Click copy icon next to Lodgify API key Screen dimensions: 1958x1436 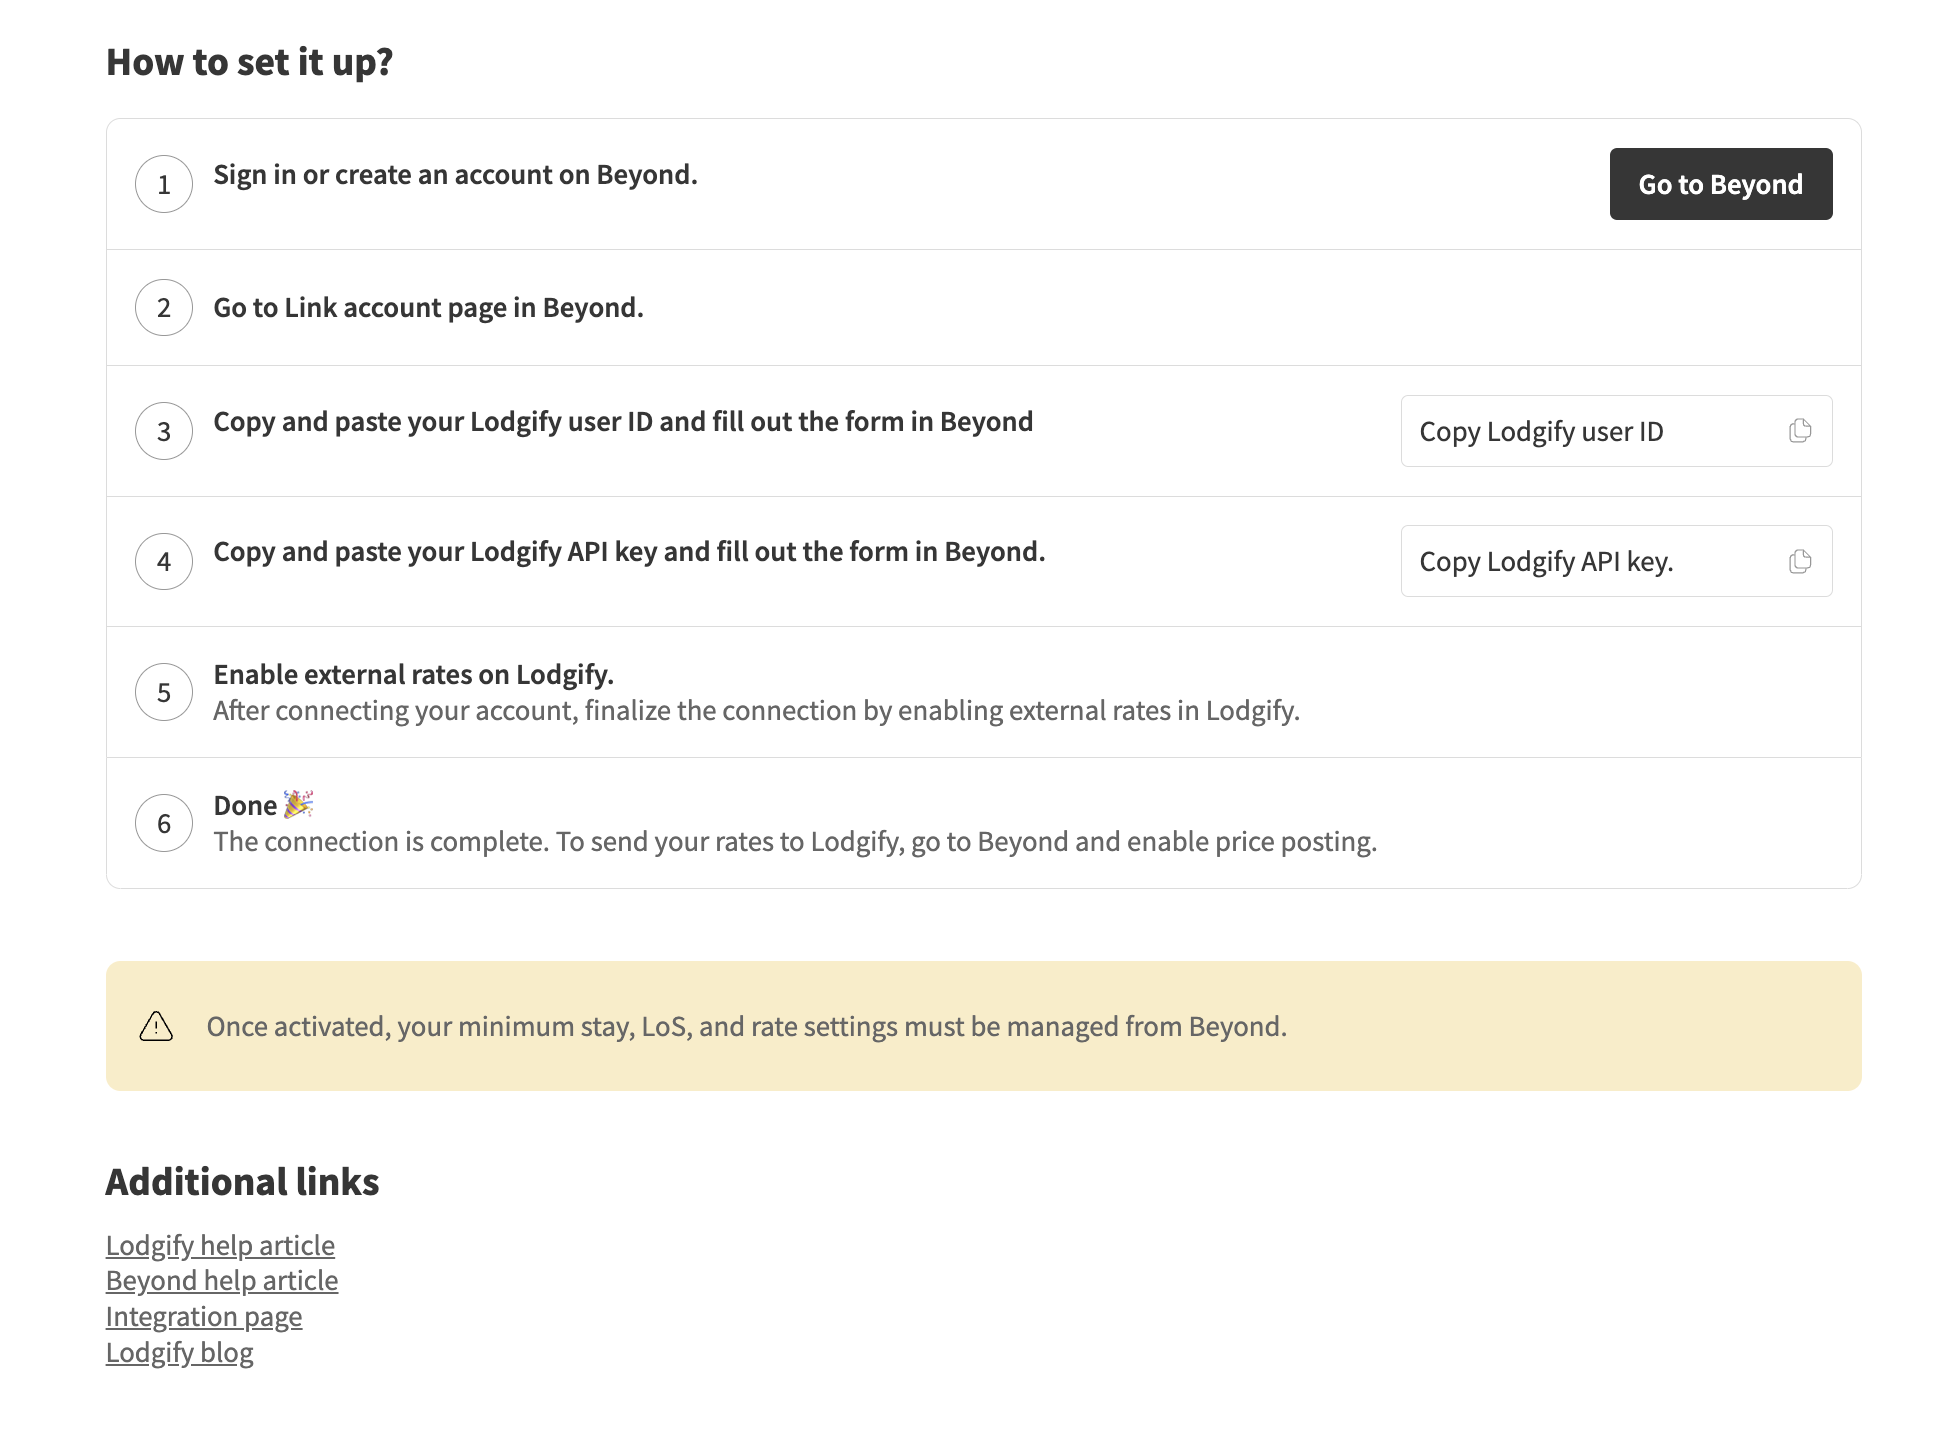(x=1799, y=561)
